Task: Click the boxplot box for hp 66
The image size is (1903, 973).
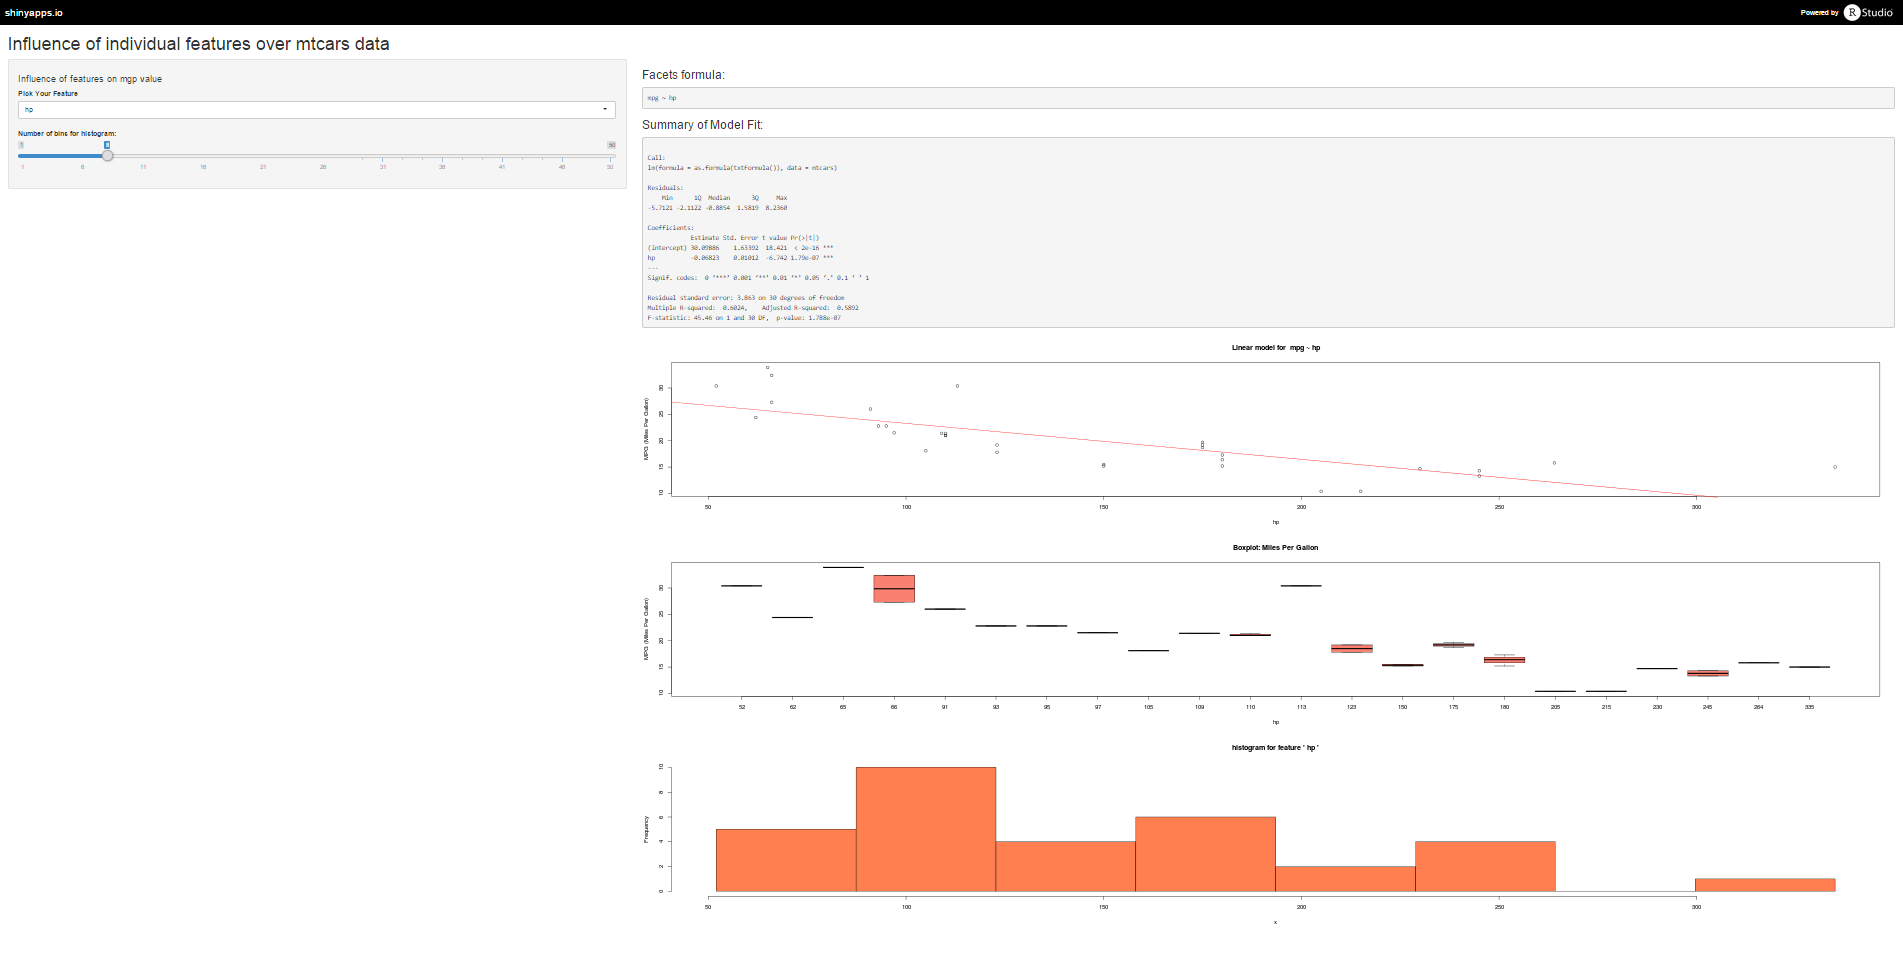Action: 894,589
